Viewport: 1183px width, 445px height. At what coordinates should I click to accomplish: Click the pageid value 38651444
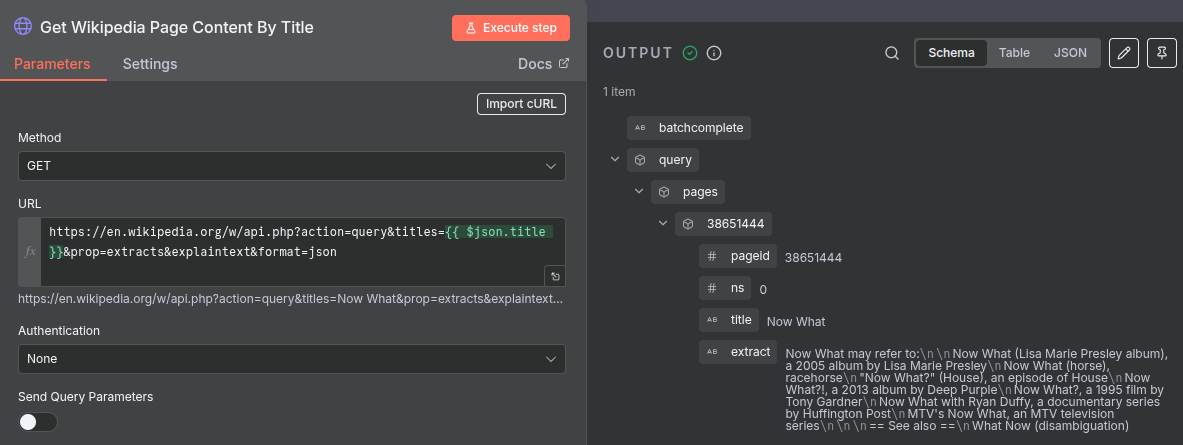[x=813, y=257]
